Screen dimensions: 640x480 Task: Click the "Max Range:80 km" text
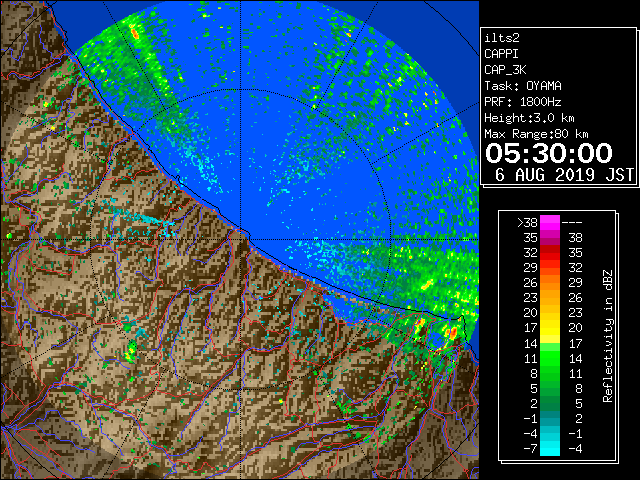click(x=536, y=134)
